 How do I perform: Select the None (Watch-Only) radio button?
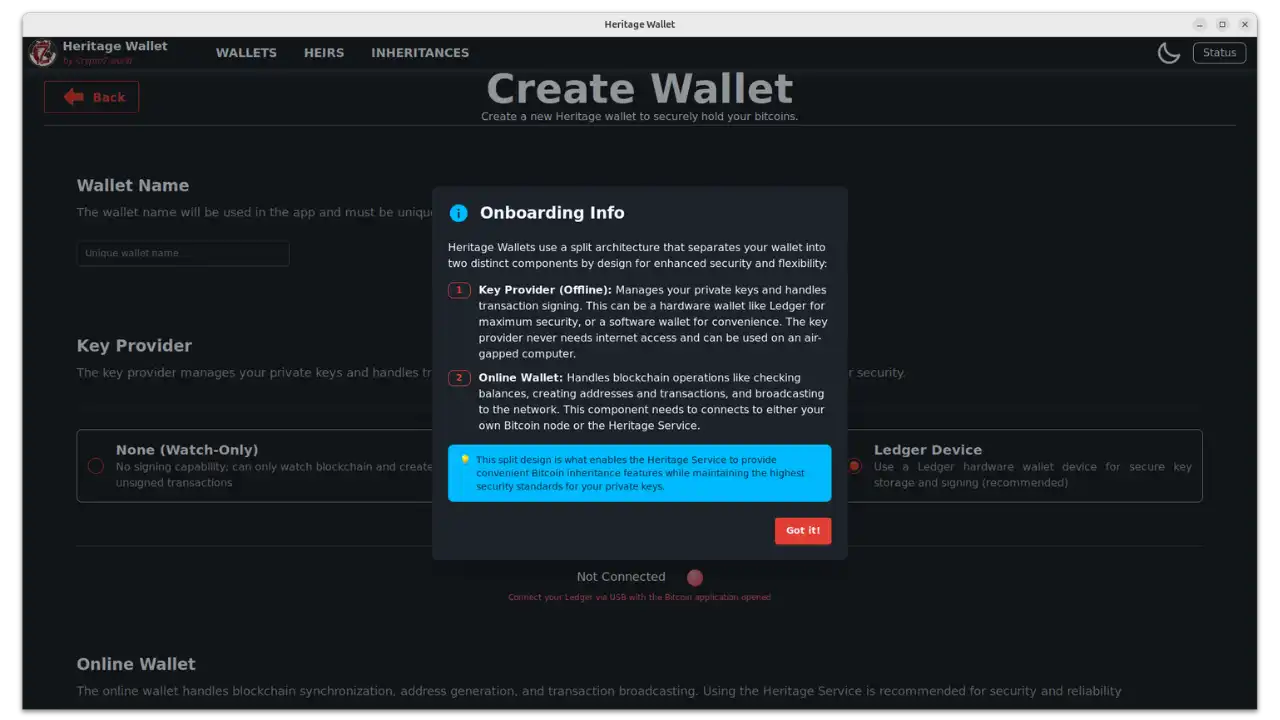[x=96, y=466]
